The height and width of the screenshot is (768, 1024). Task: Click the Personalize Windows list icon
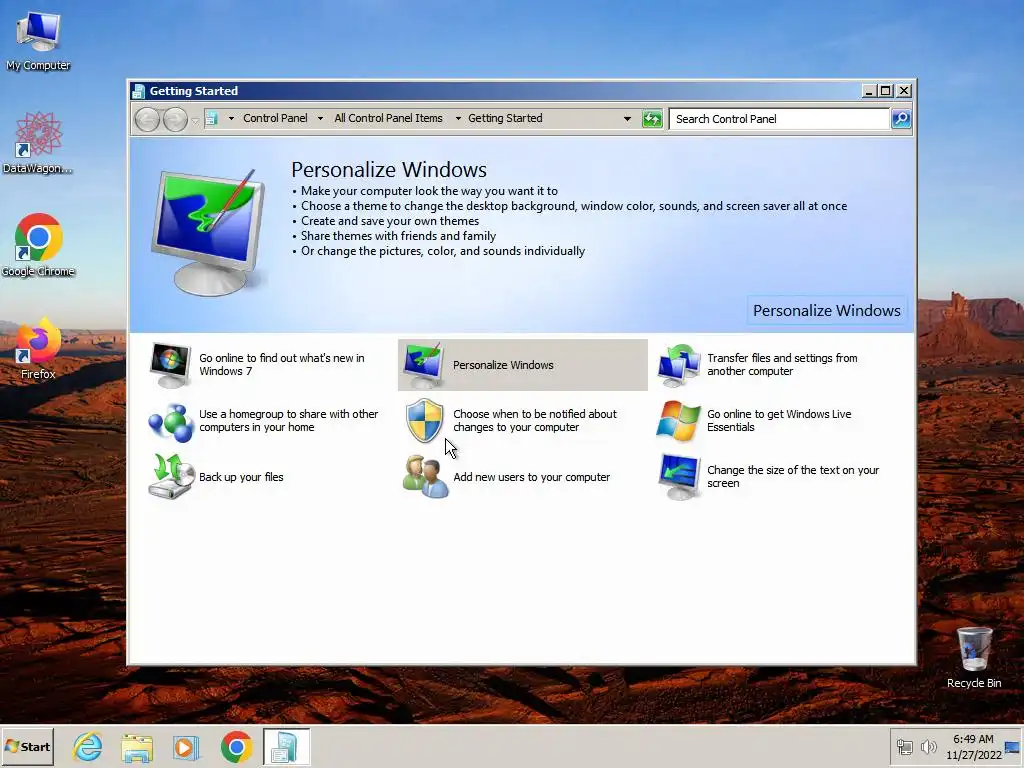[423, 364]
